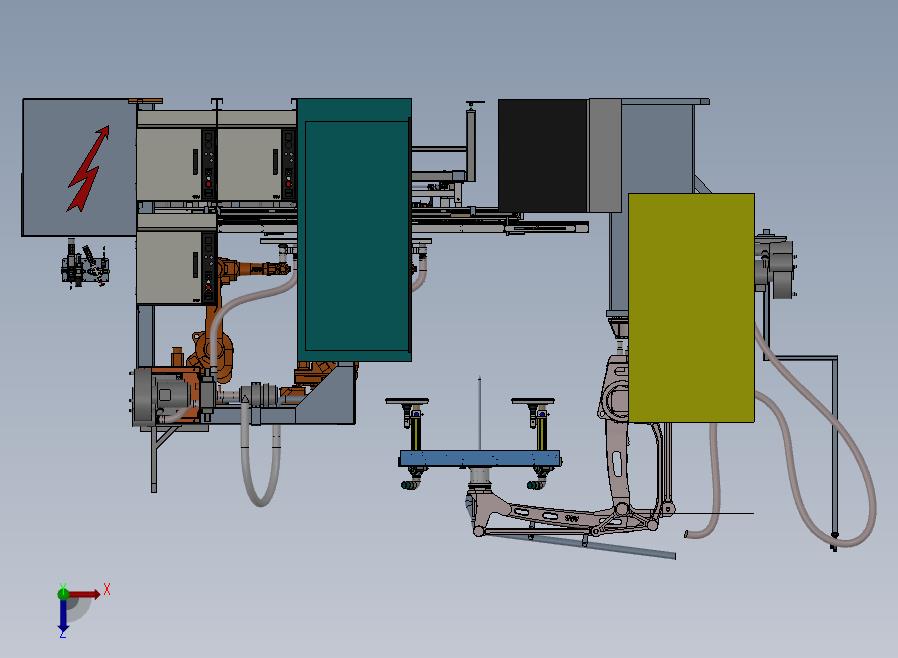Select the olive yellow box component
The height and width of the screenshot is (658, 898).
click(x=691, y=308)
